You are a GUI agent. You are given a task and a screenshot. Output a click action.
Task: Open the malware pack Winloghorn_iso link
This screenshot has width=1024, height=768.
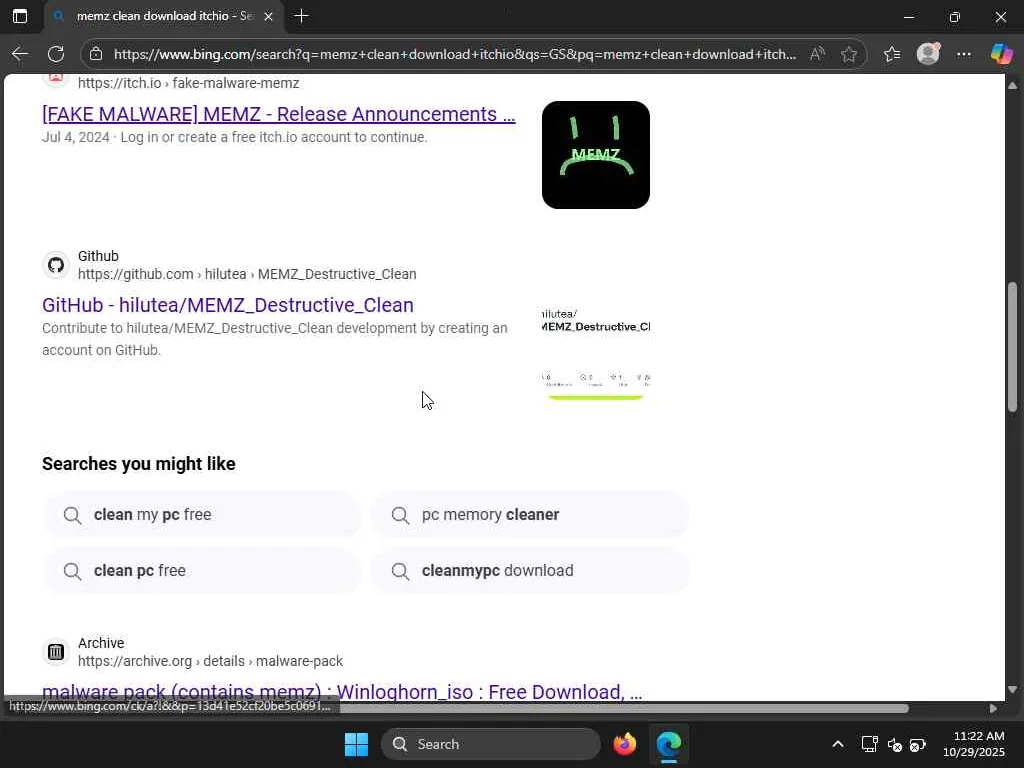pos(342,692)
